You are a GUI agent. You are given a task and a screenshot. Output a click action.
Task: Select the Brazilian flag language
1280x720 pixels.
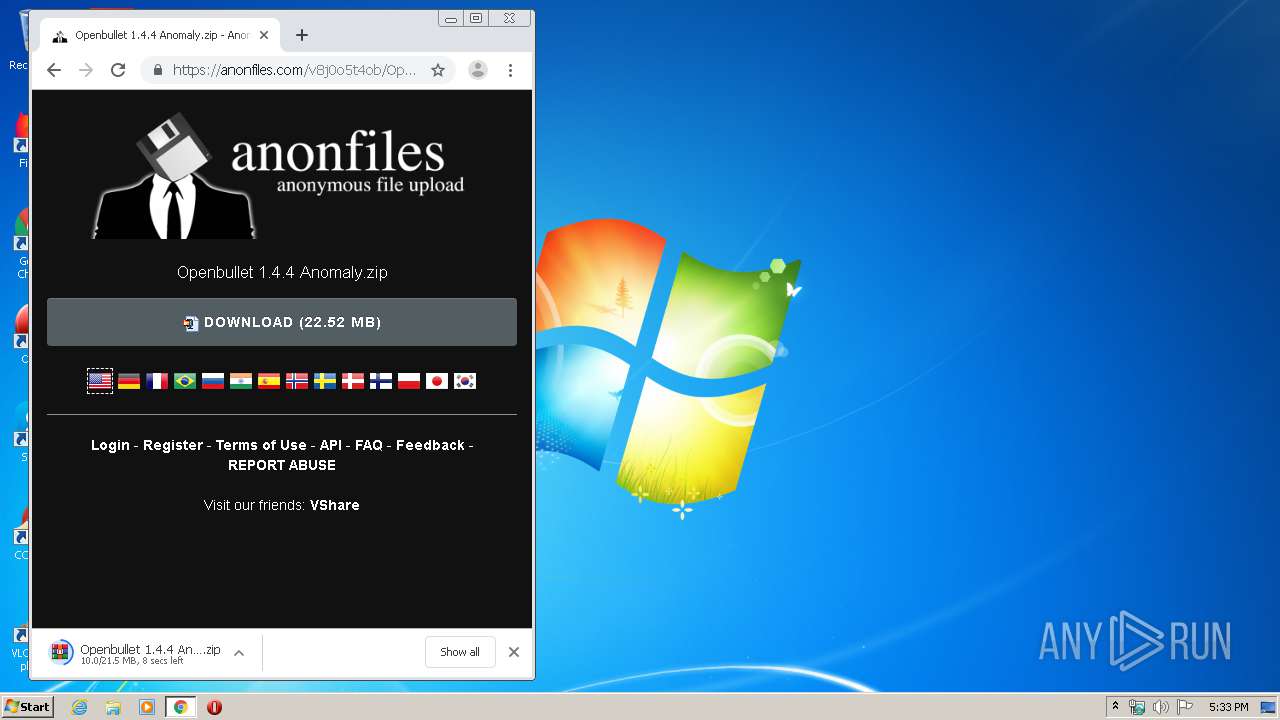click(185, 381)
